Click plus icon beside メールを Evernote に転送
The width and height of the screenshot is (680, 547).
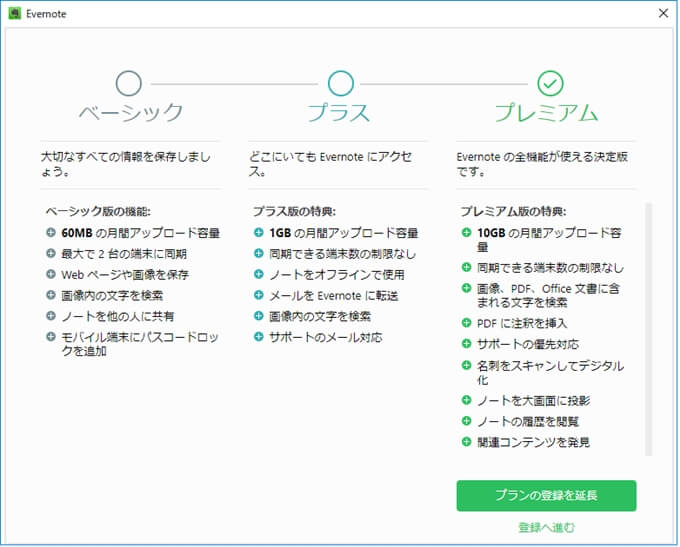[258, 295]
